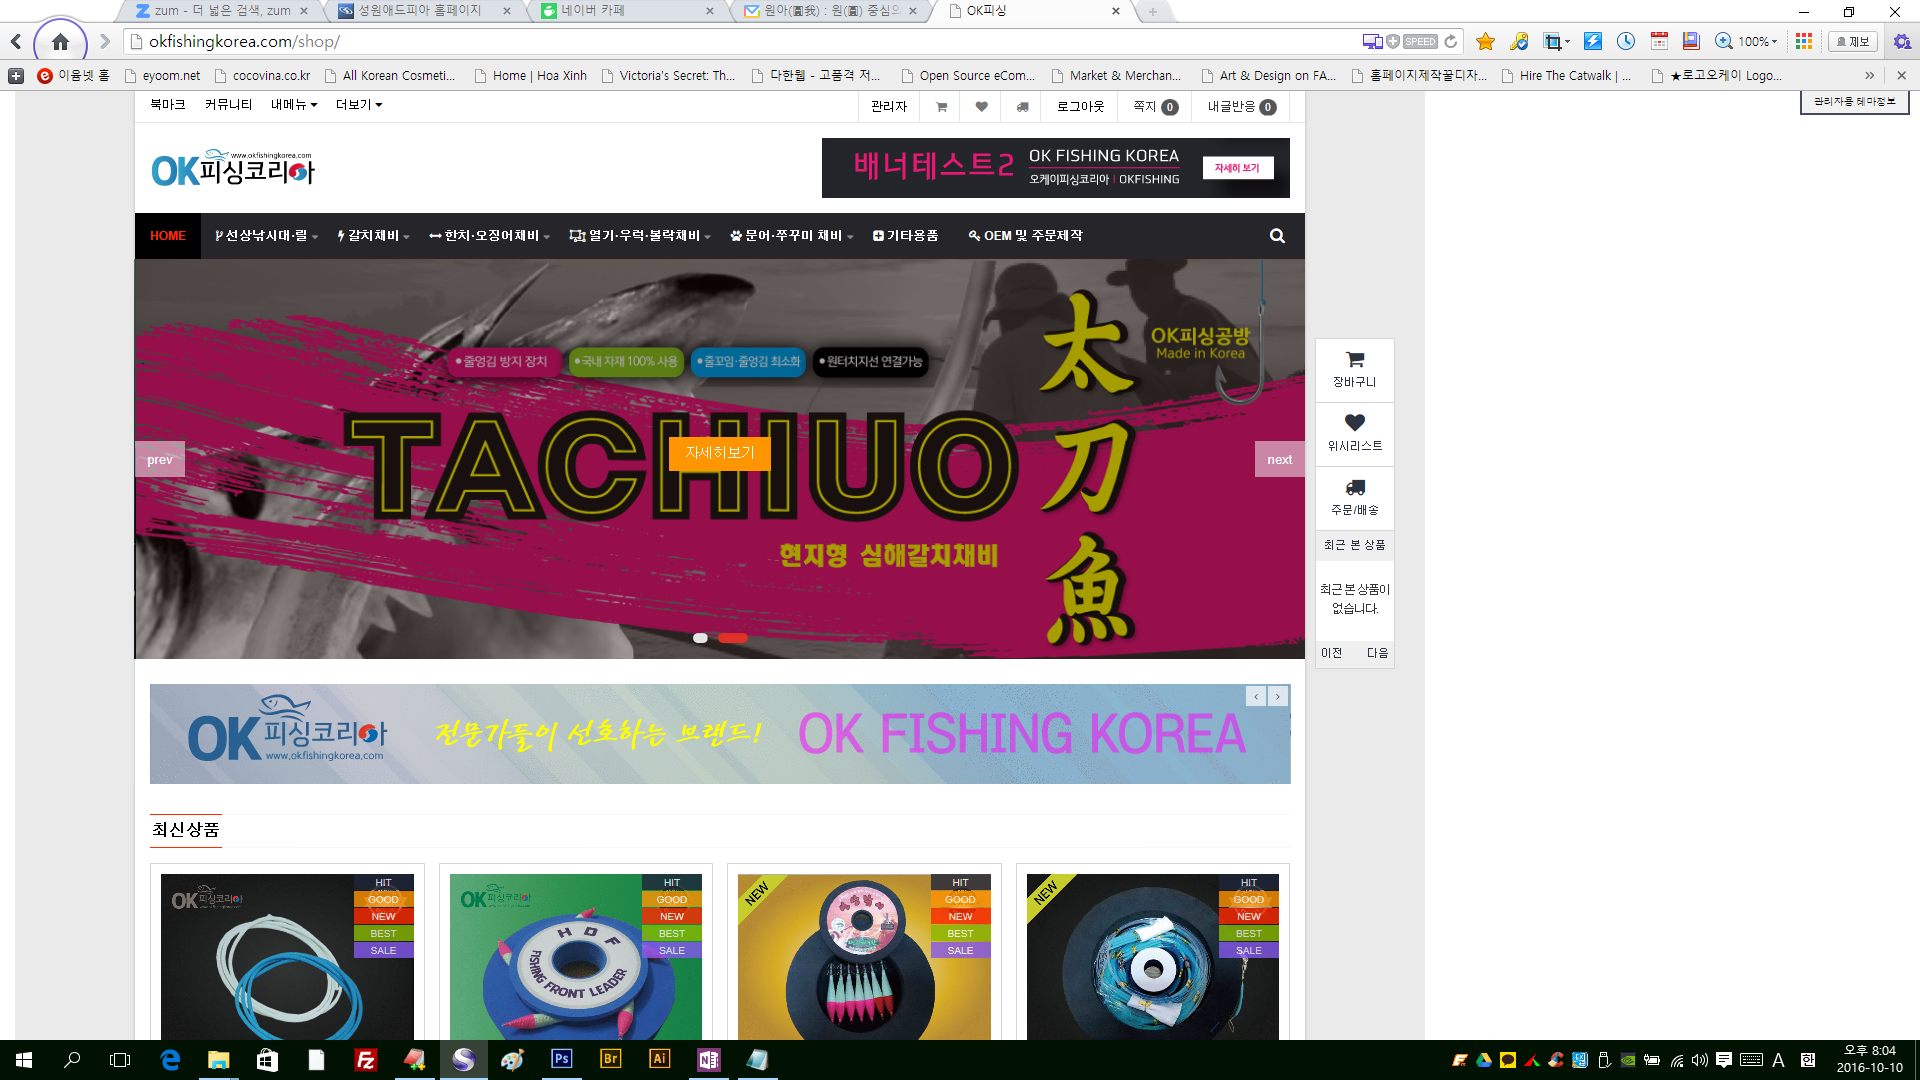Go to next slide with next button

click(x=1279, y=460)
